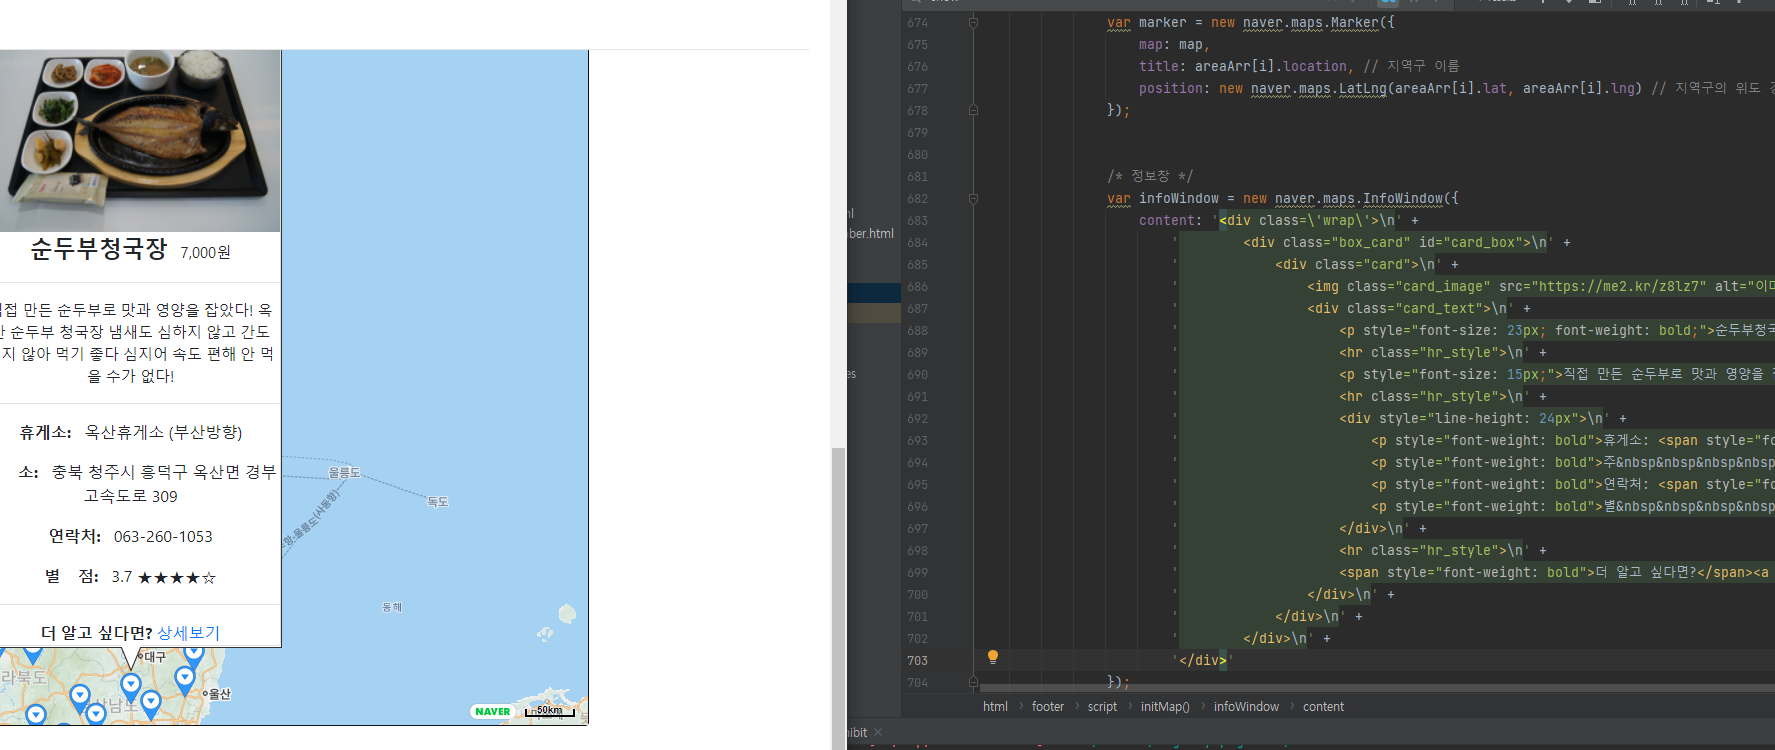Click the 대구 city label on the map

(155, 657)
